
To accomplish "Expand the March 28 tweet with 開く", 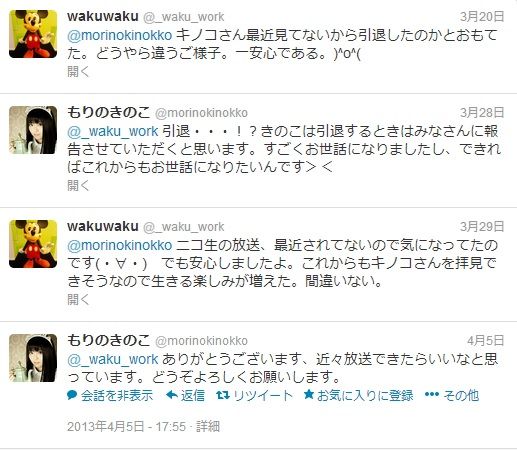I will [x=78, y=185].
